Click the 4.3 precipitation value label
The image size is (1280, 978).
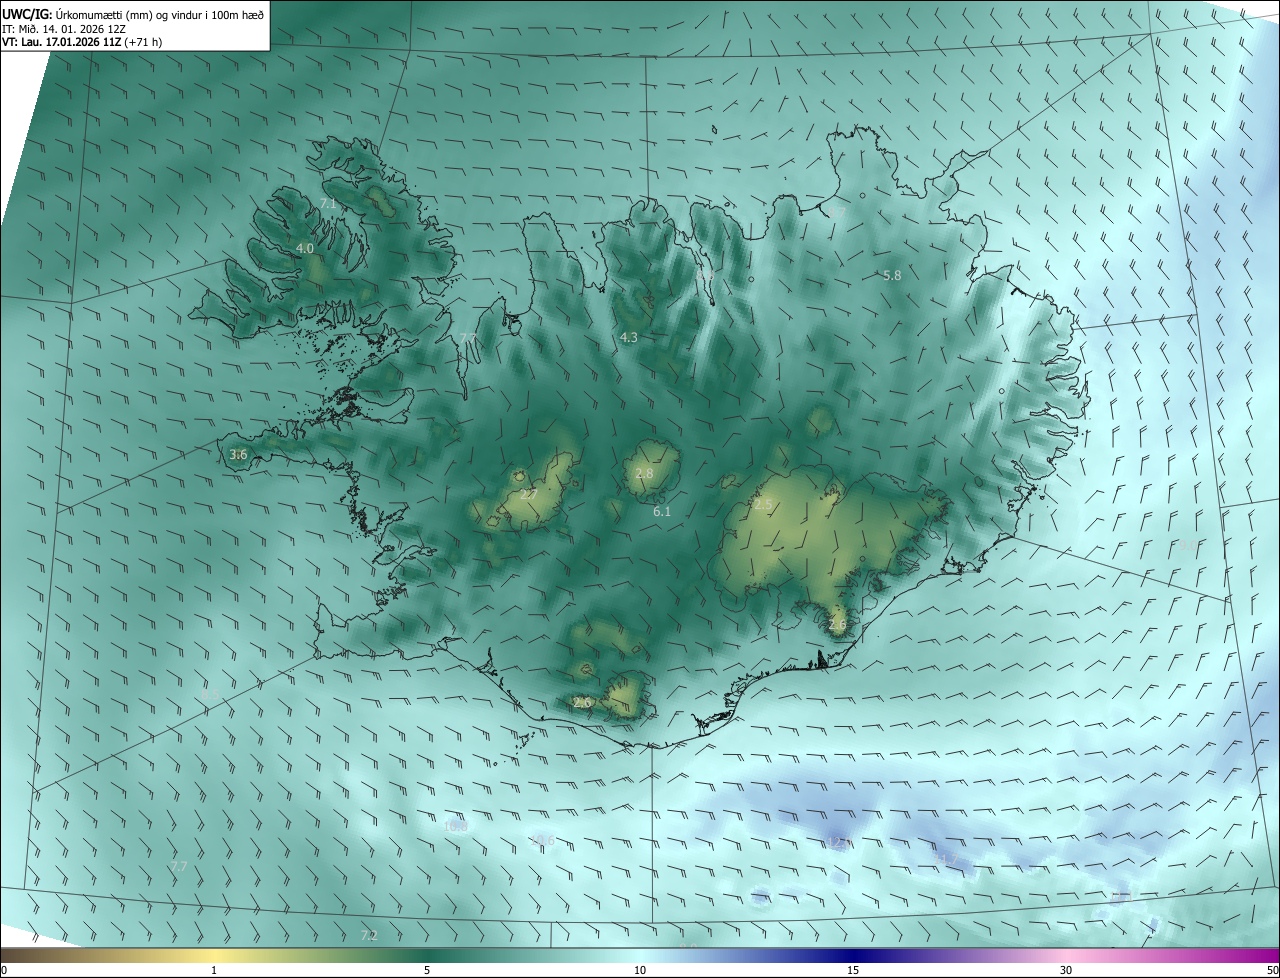click(629, 338)
